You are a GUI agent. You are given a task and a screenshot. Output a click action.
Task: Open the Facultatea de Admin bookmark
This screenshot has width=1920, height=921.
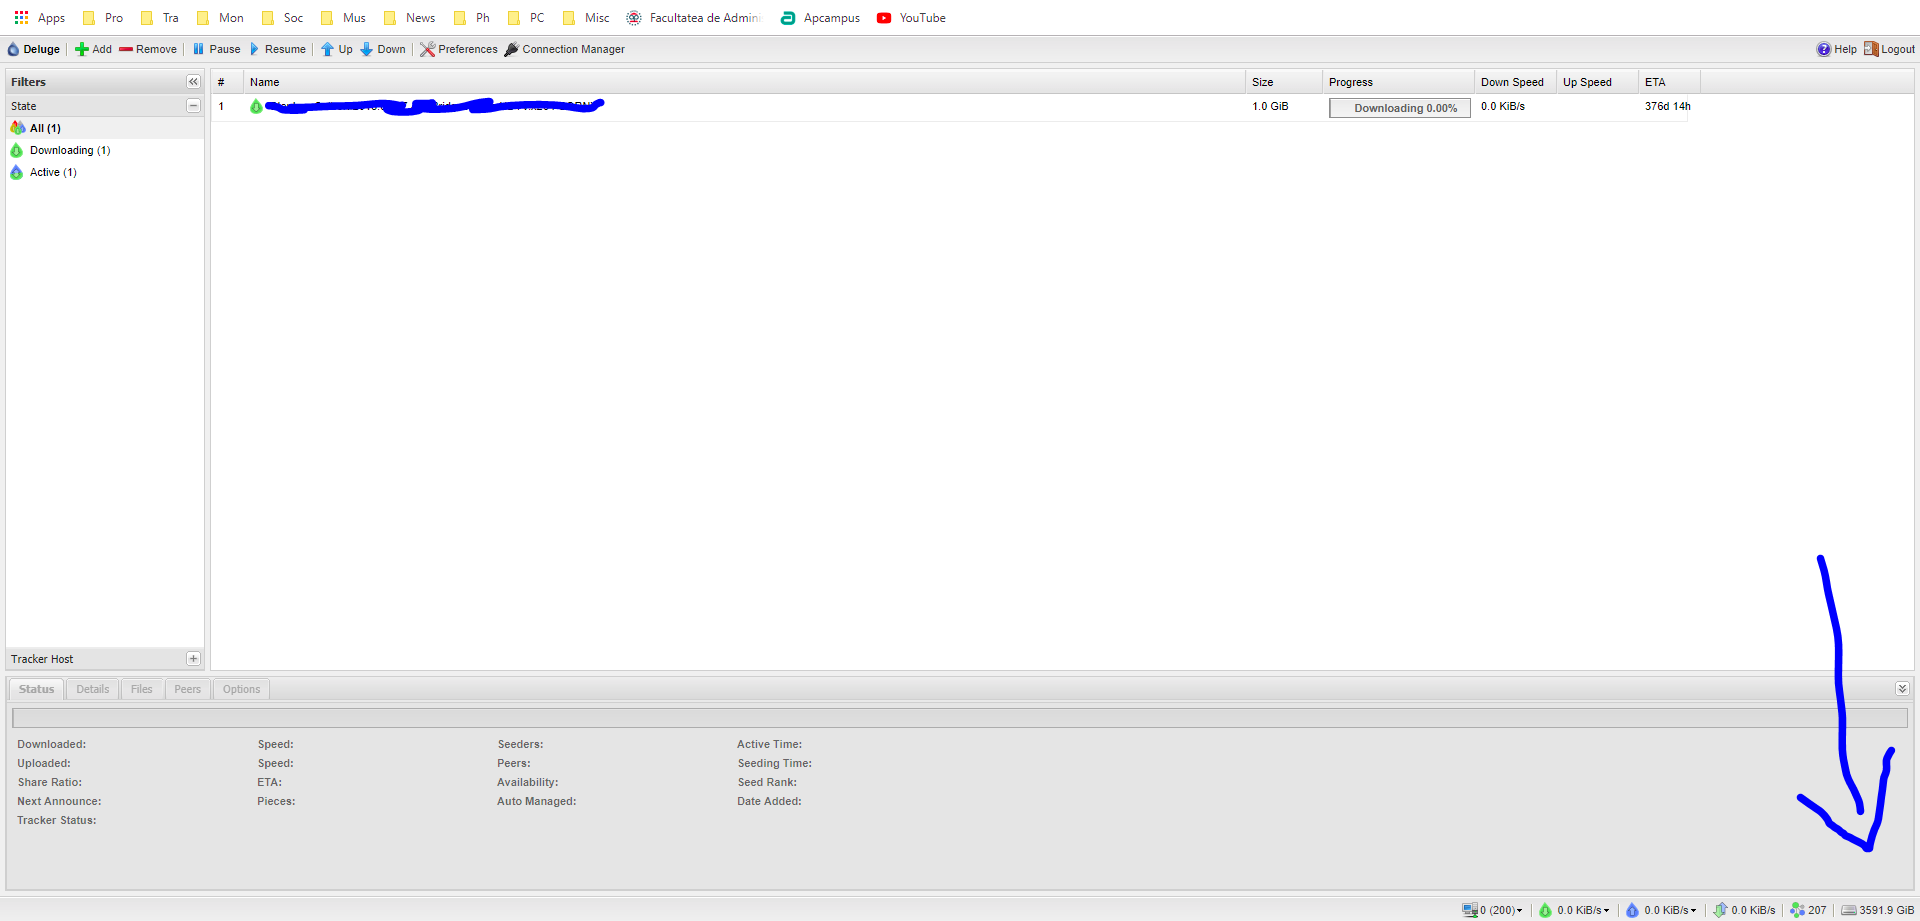[x=693, y=18]
